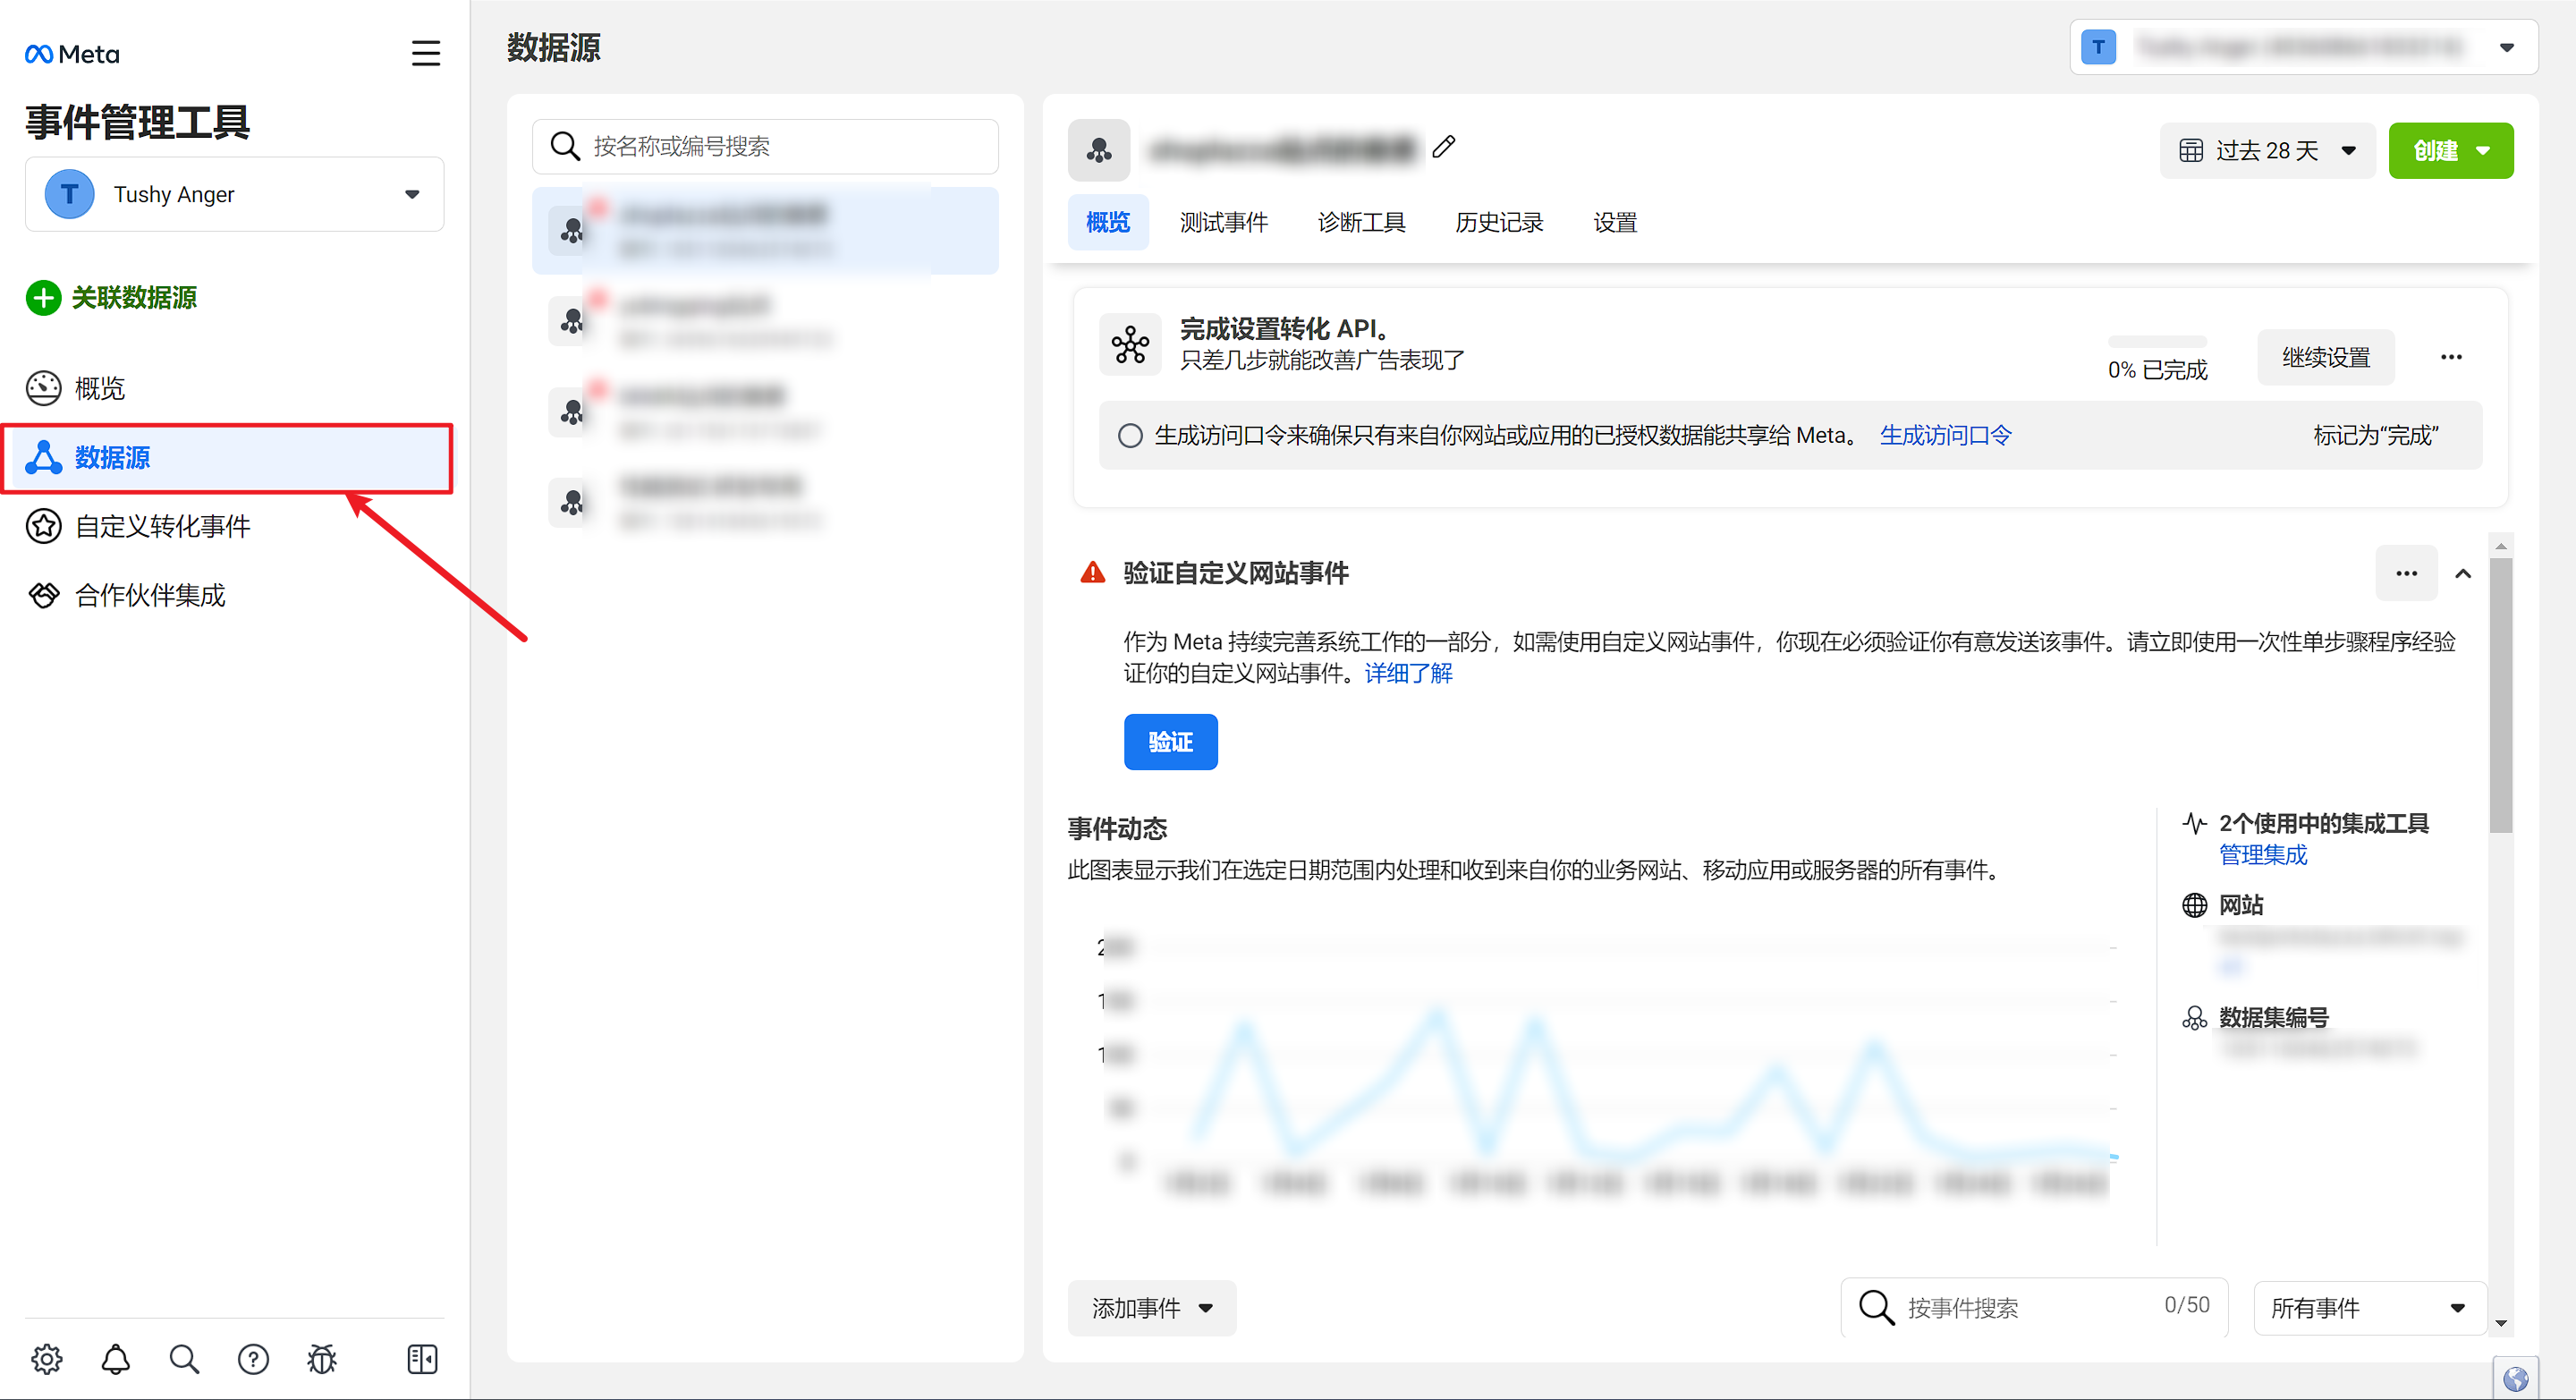Viewport: 2576px width, 1400px height.
Task: Click the activity pulse icon by 集成工具
Action: (2194, 823)
